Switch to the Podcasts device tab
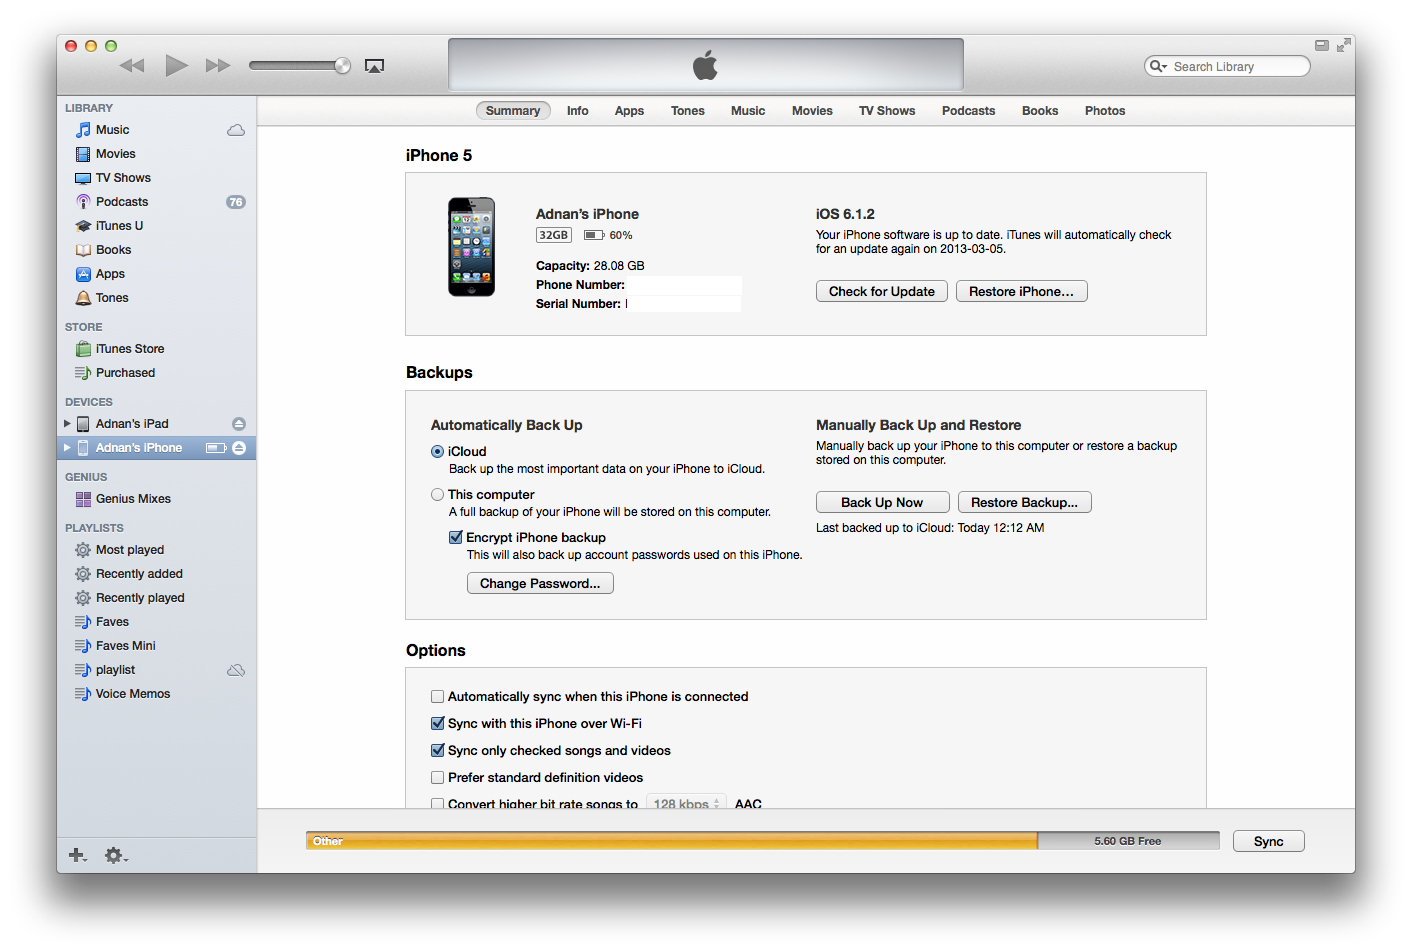This screenshot has width=1412, height=952. 969,111
